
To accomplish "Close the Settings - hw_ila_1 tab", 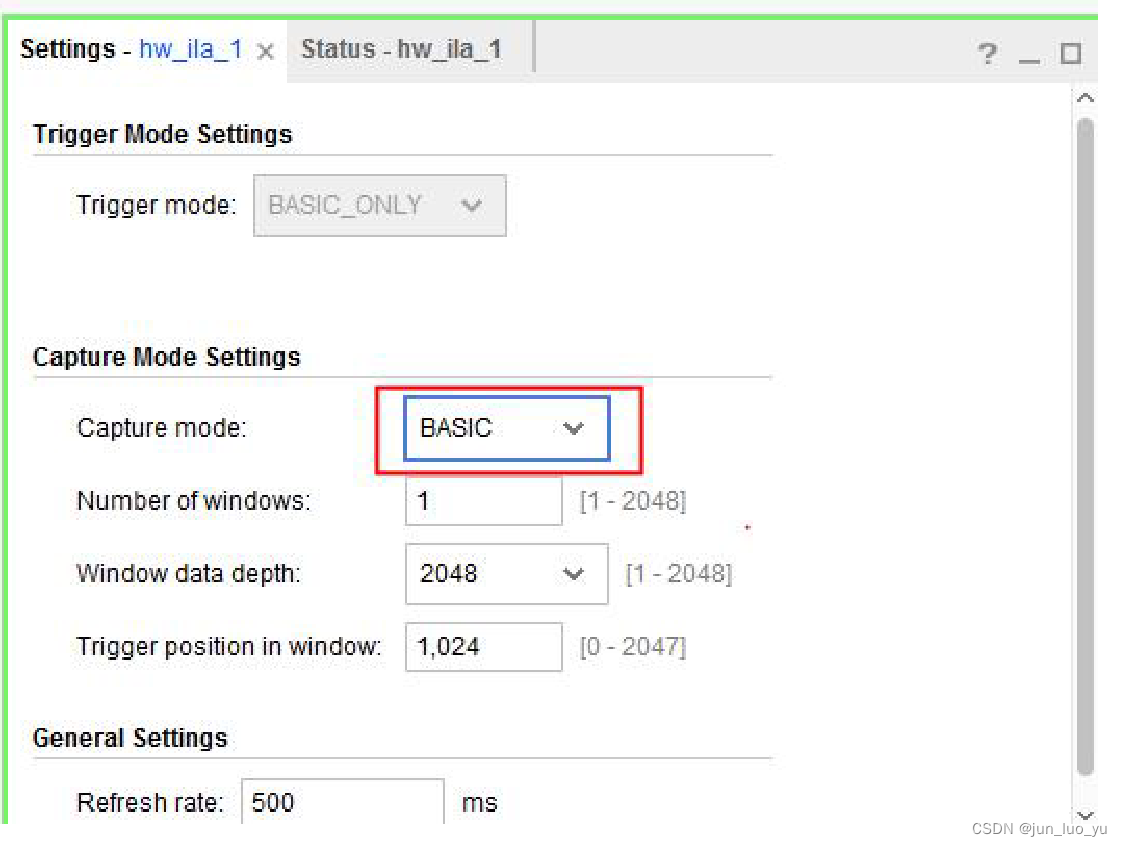I will point(265,52).
